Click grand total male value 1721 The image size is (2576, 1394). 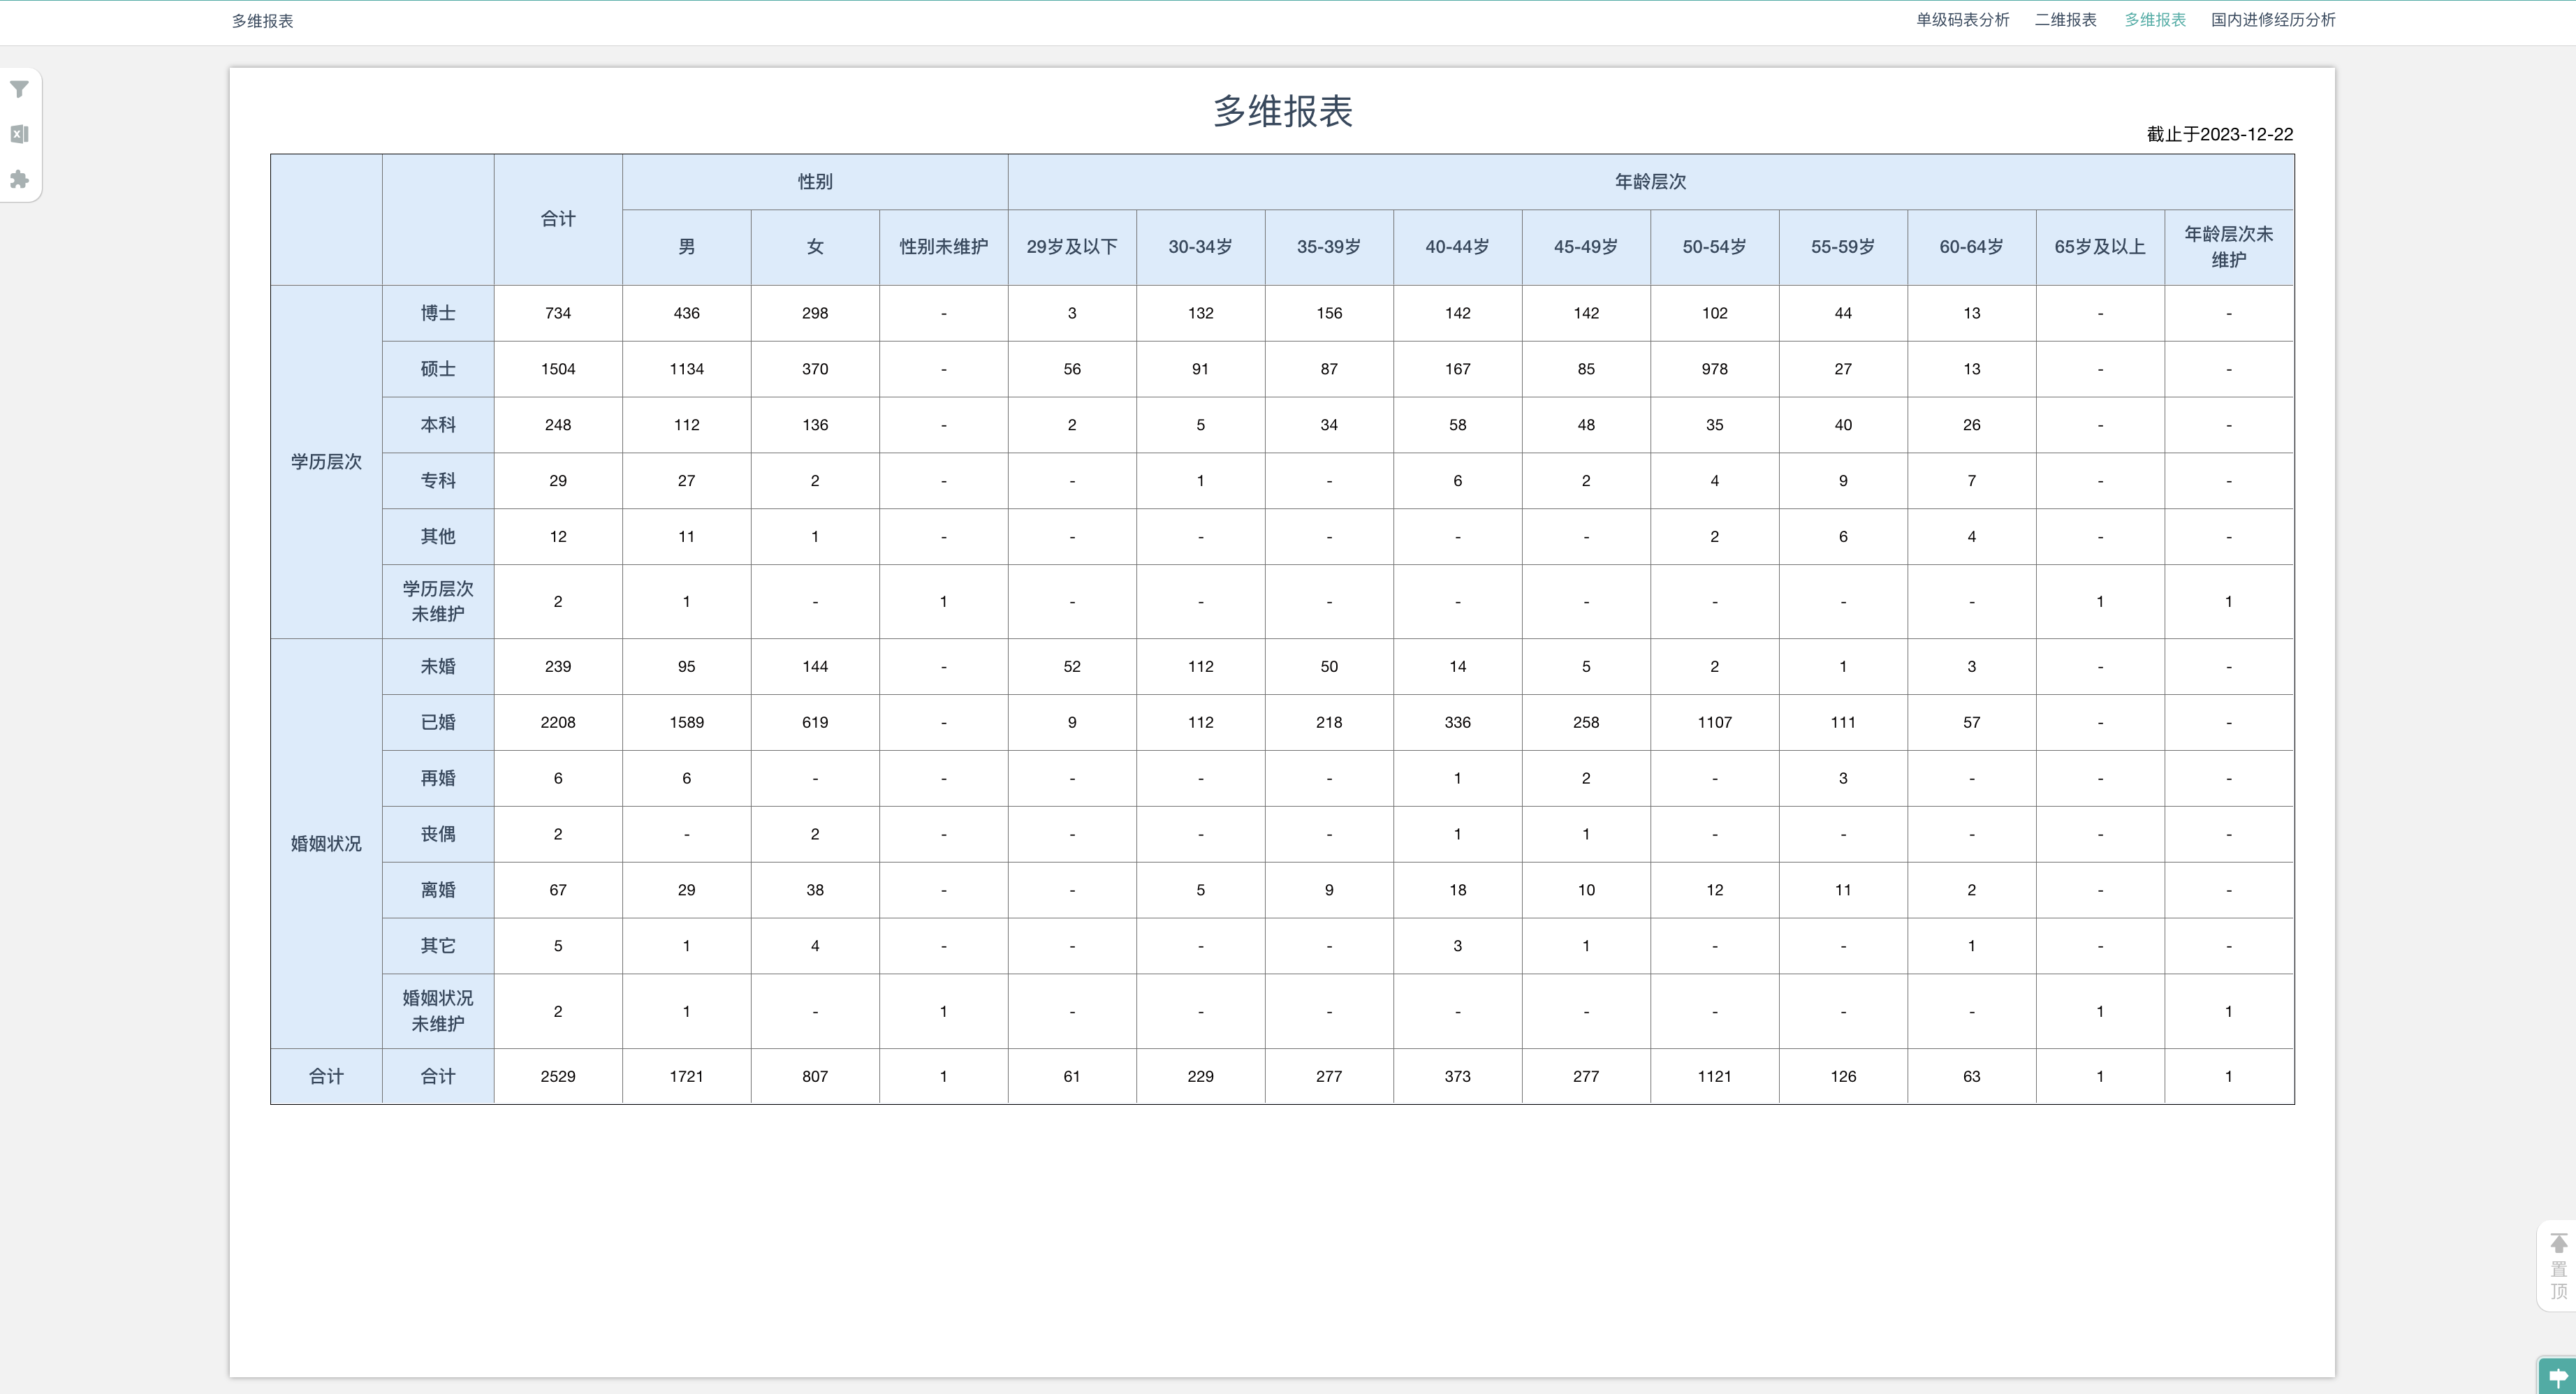pyautogui.click(x=686, y=1076)
